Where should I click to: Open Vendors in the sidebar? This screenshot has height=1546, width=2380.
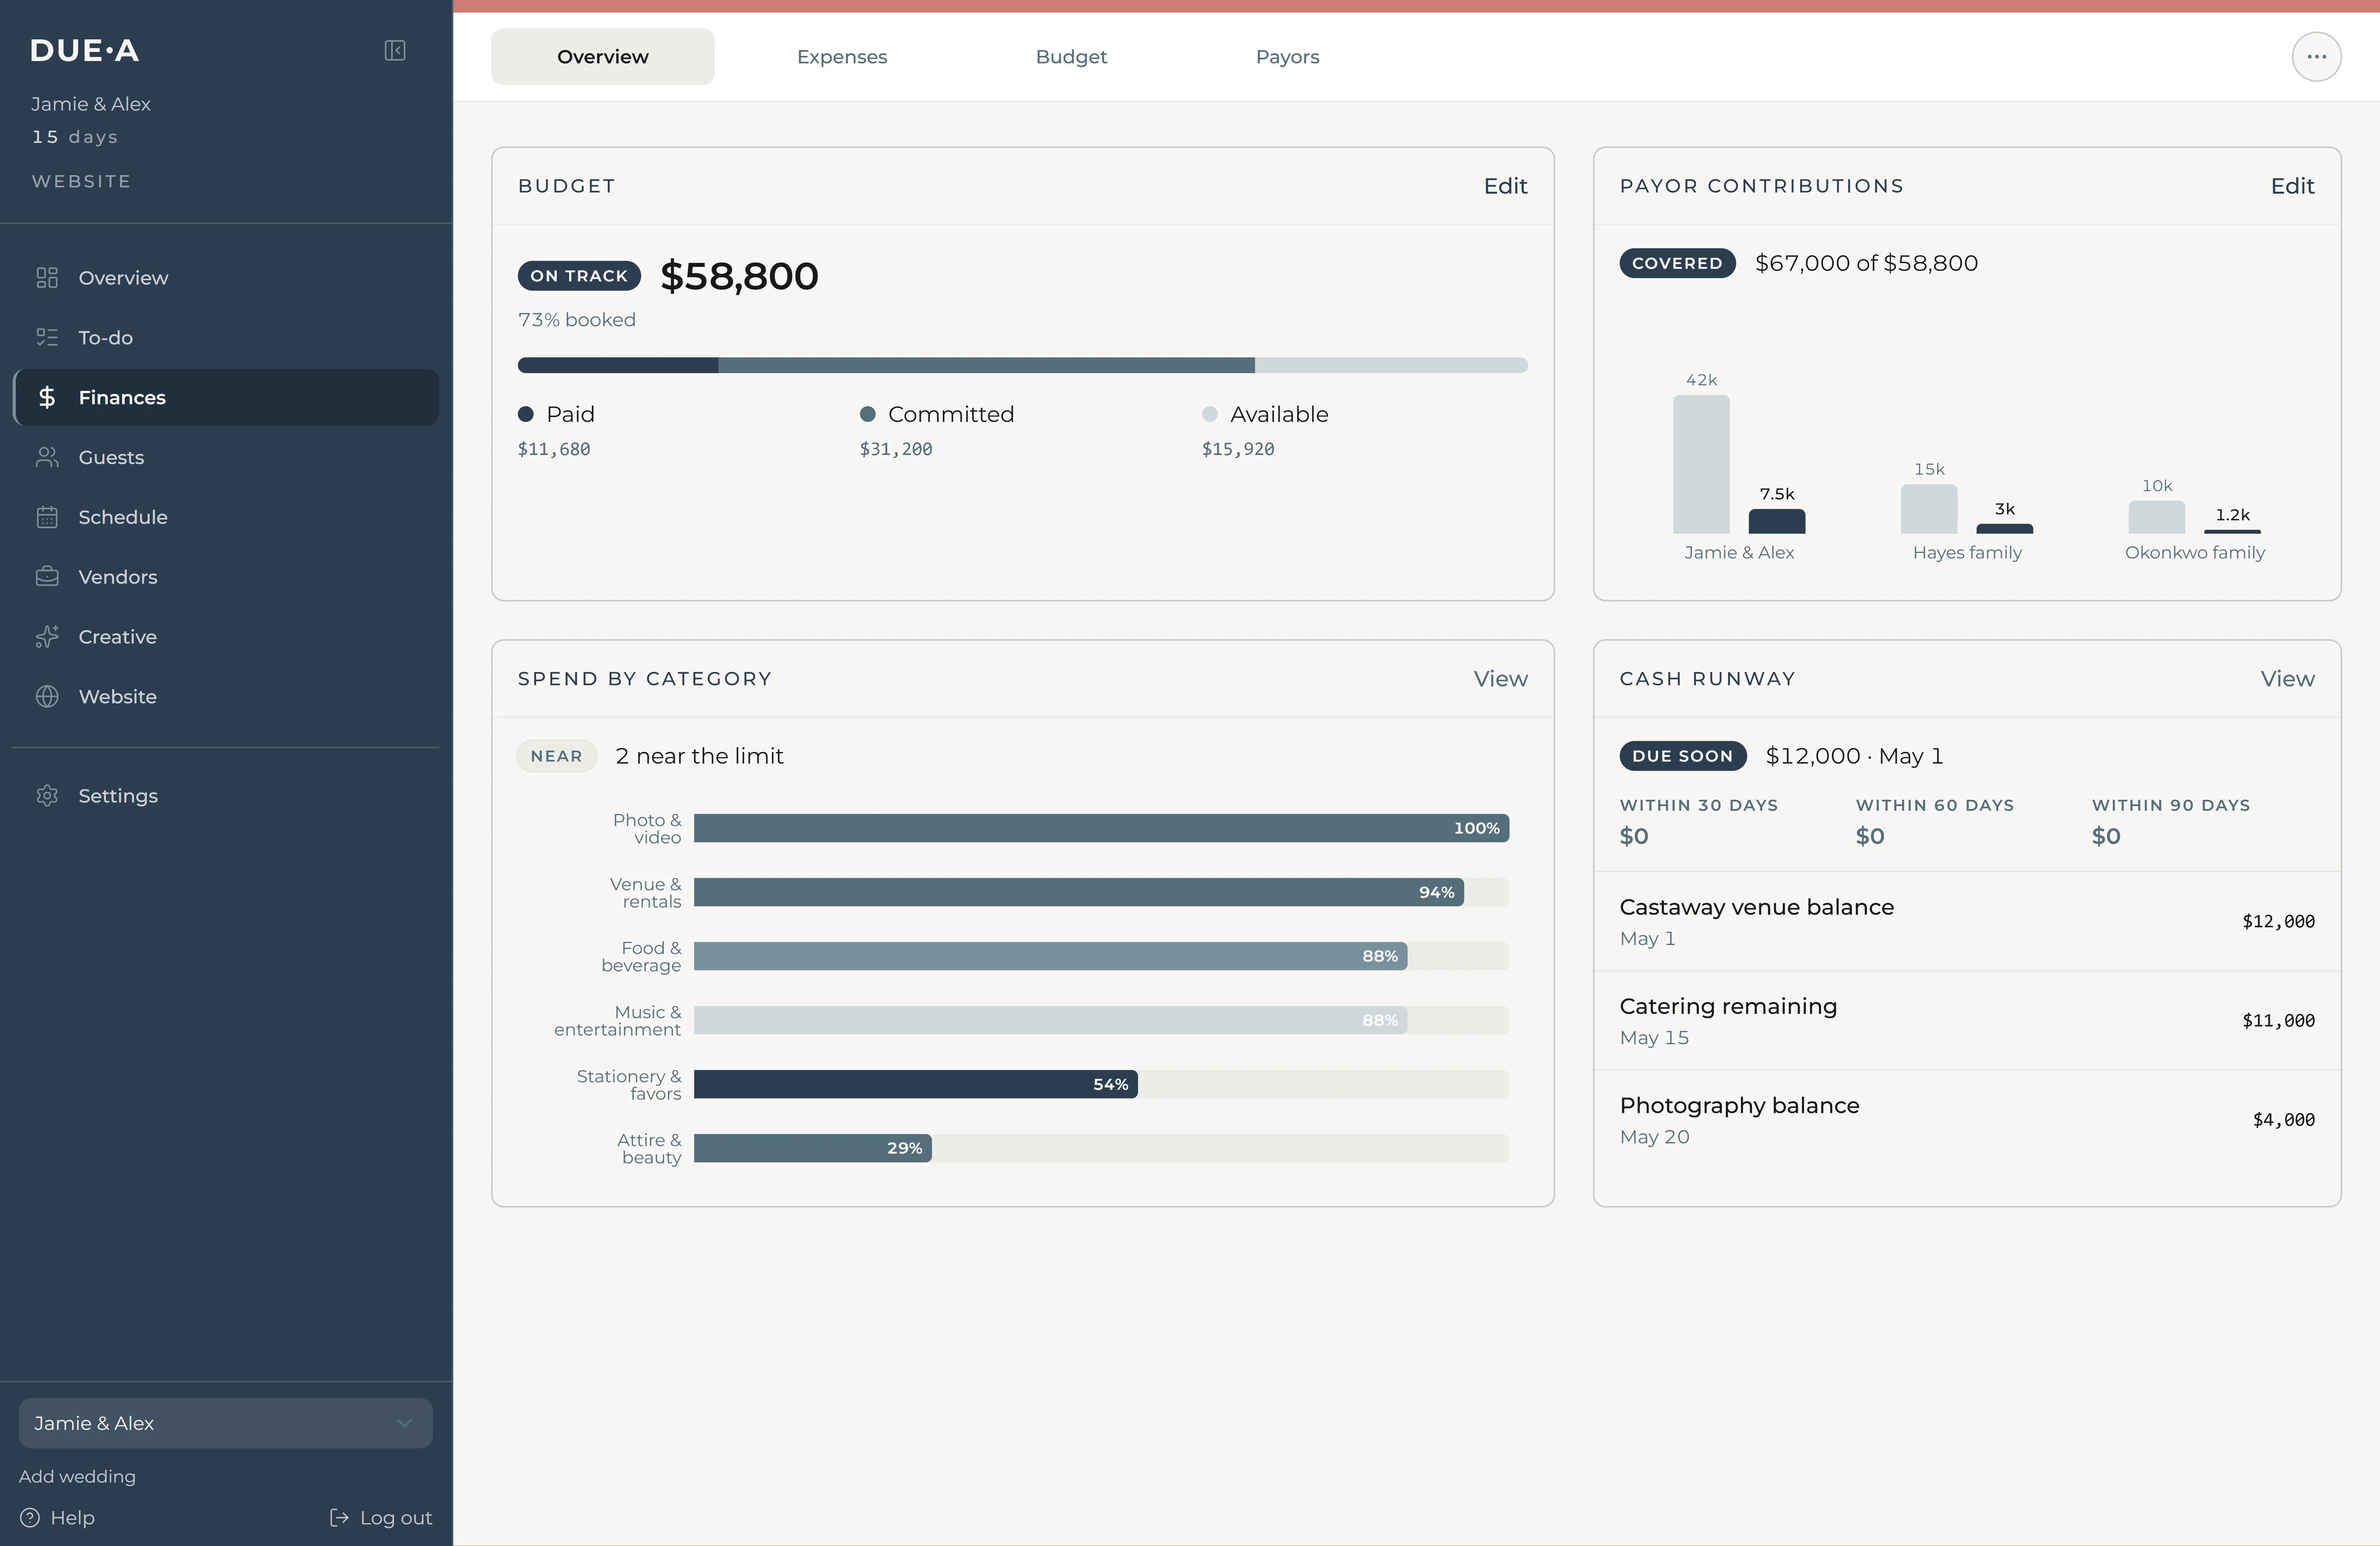coord(225,577)
